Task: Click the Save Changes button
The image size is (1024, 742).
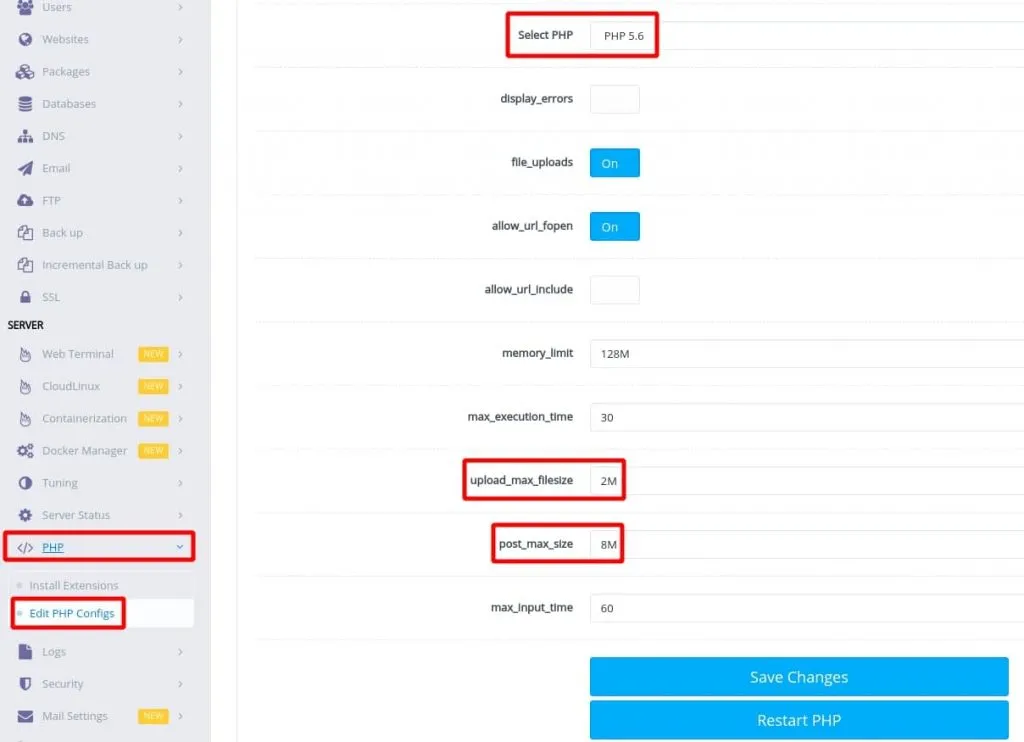Action: [798, 677]
